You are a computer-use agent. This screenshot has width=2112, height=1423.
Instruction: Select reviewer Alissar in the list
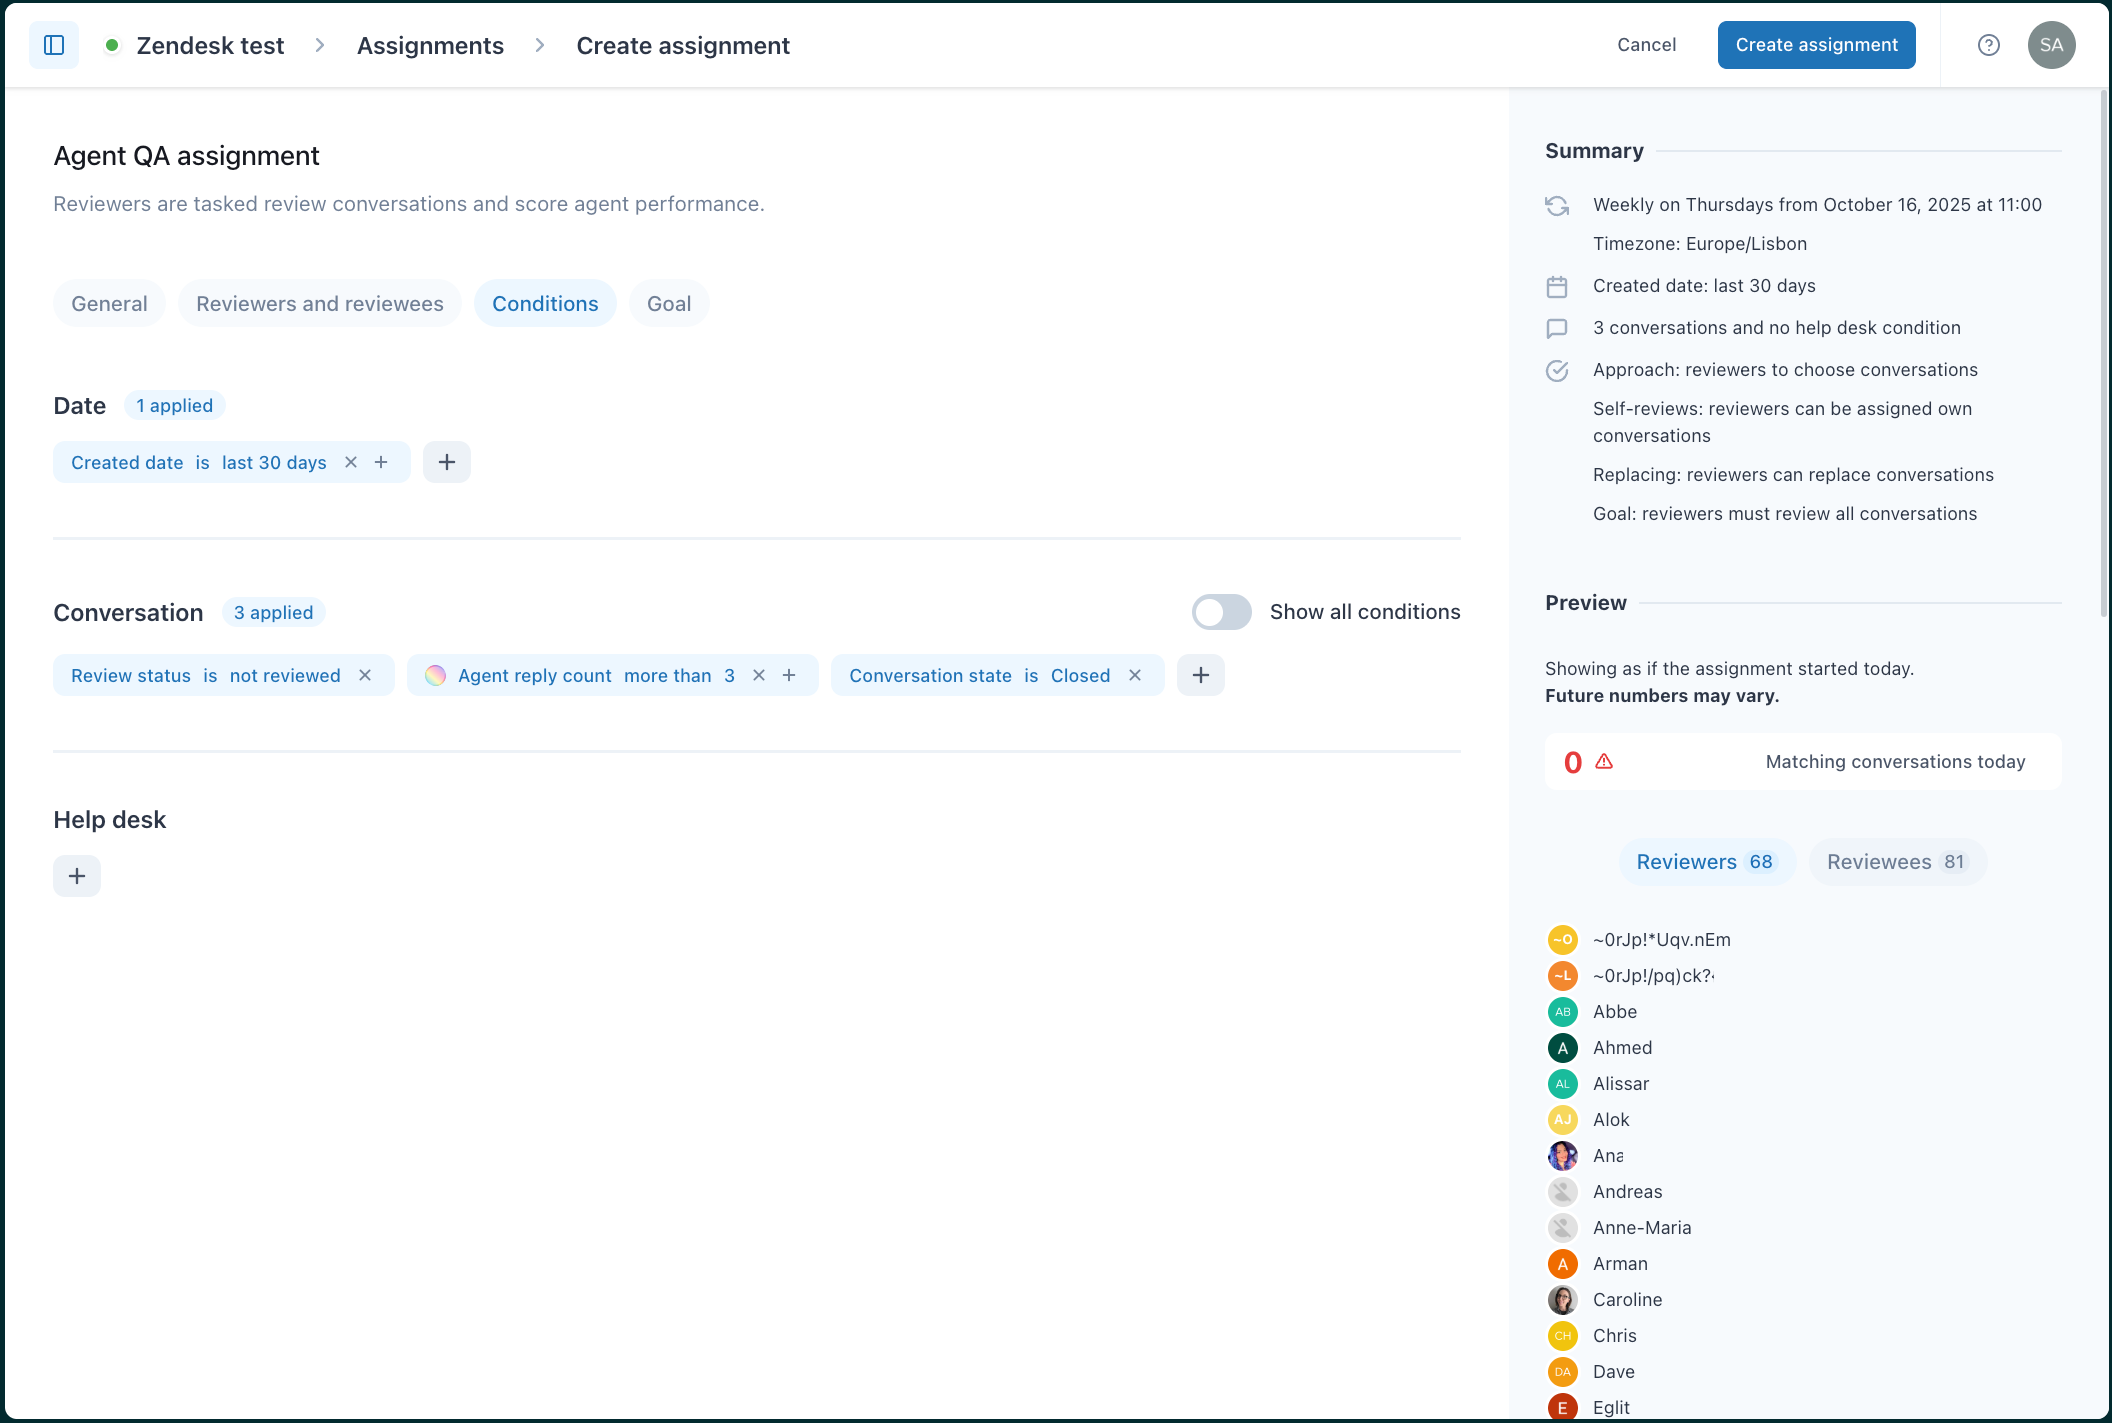(x=1621, y=1084)
